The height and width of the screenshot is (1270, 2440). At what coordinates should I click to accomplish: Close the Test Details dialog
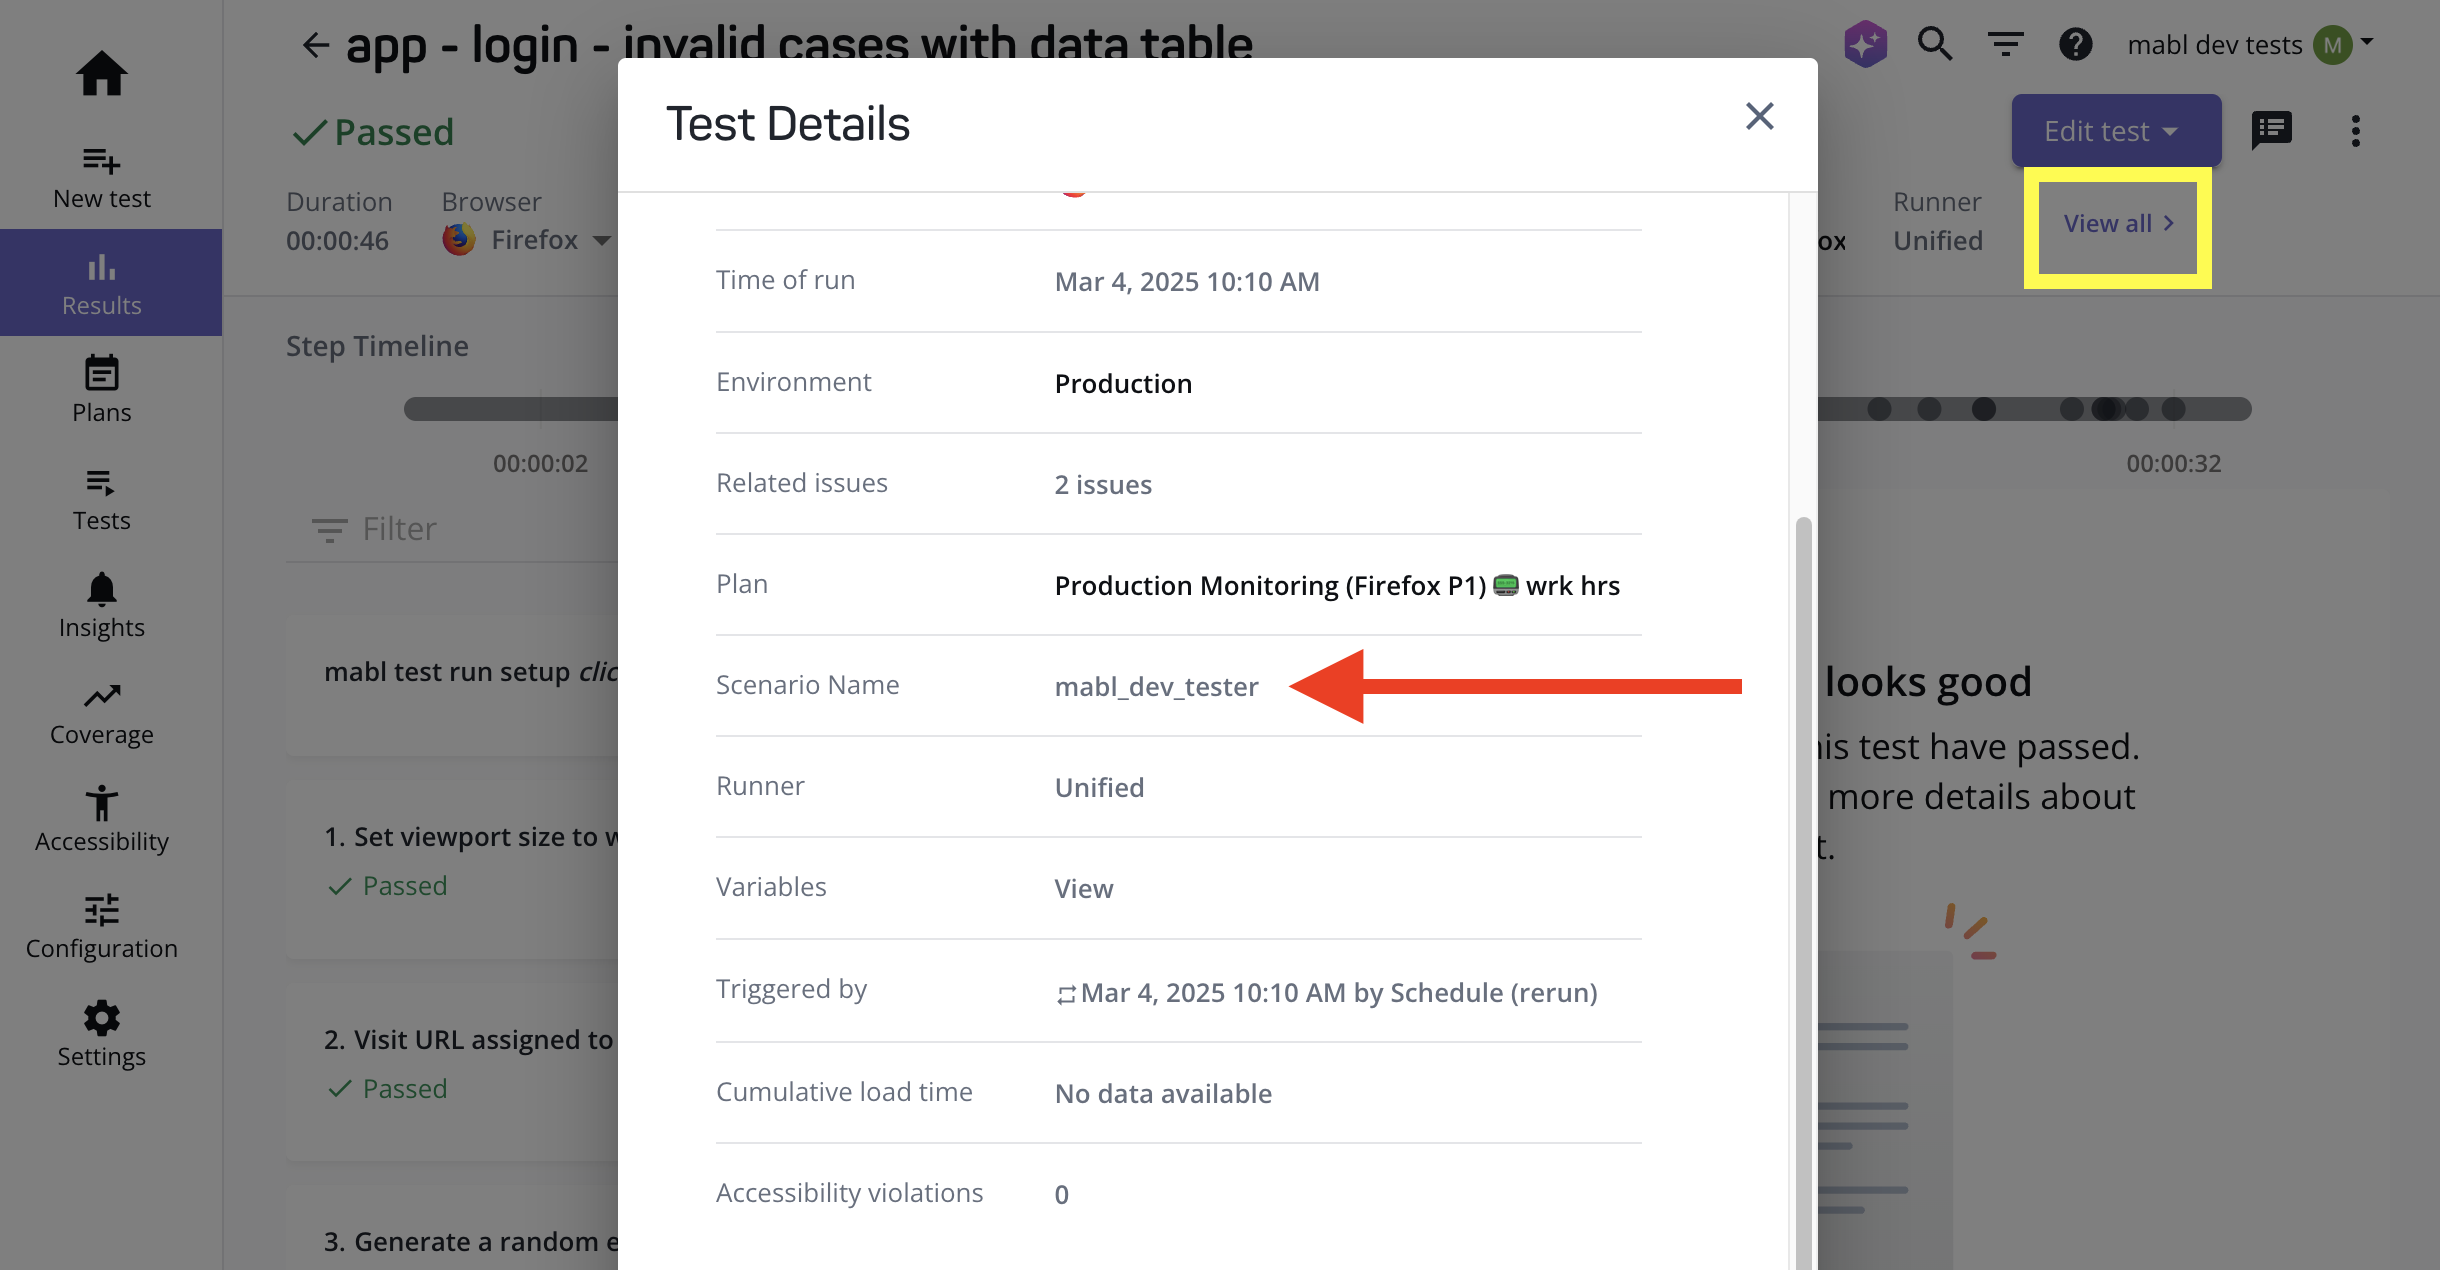(1759, 116)
